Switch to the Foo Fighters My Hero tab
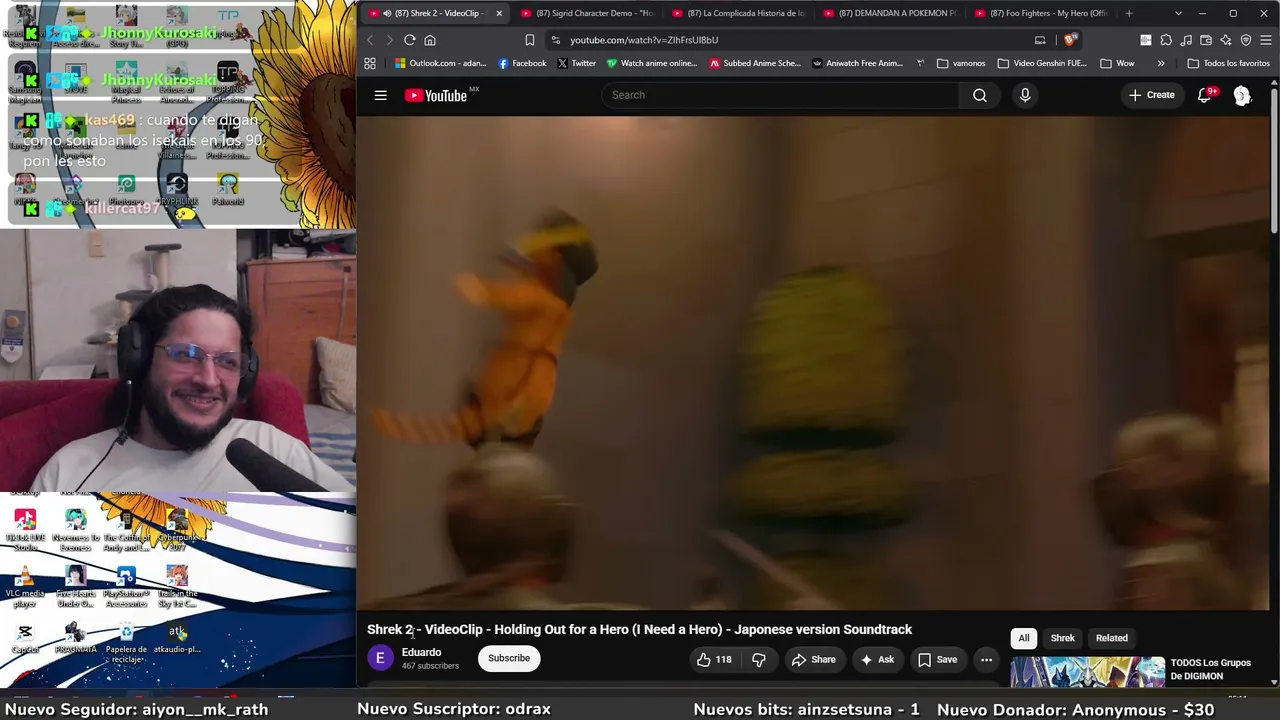This screenshot has height=720, width=1280. point(1041,13)
